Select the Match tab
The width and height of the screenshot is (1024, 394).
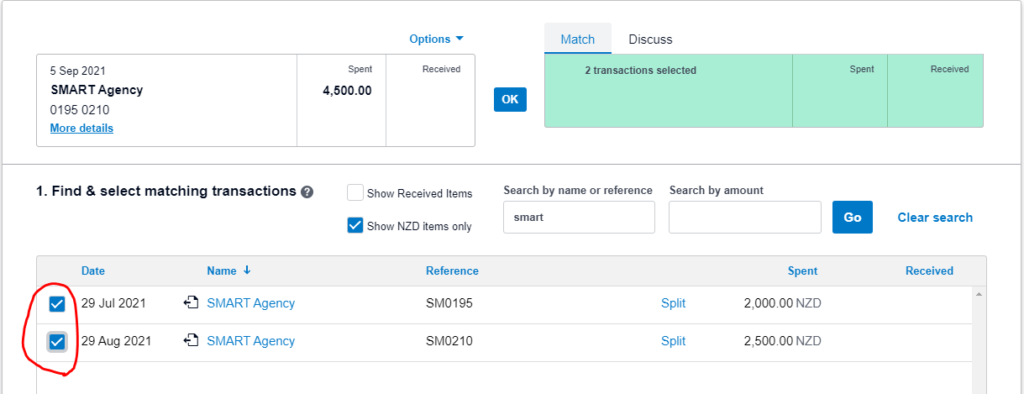click(x=578, y=39)
